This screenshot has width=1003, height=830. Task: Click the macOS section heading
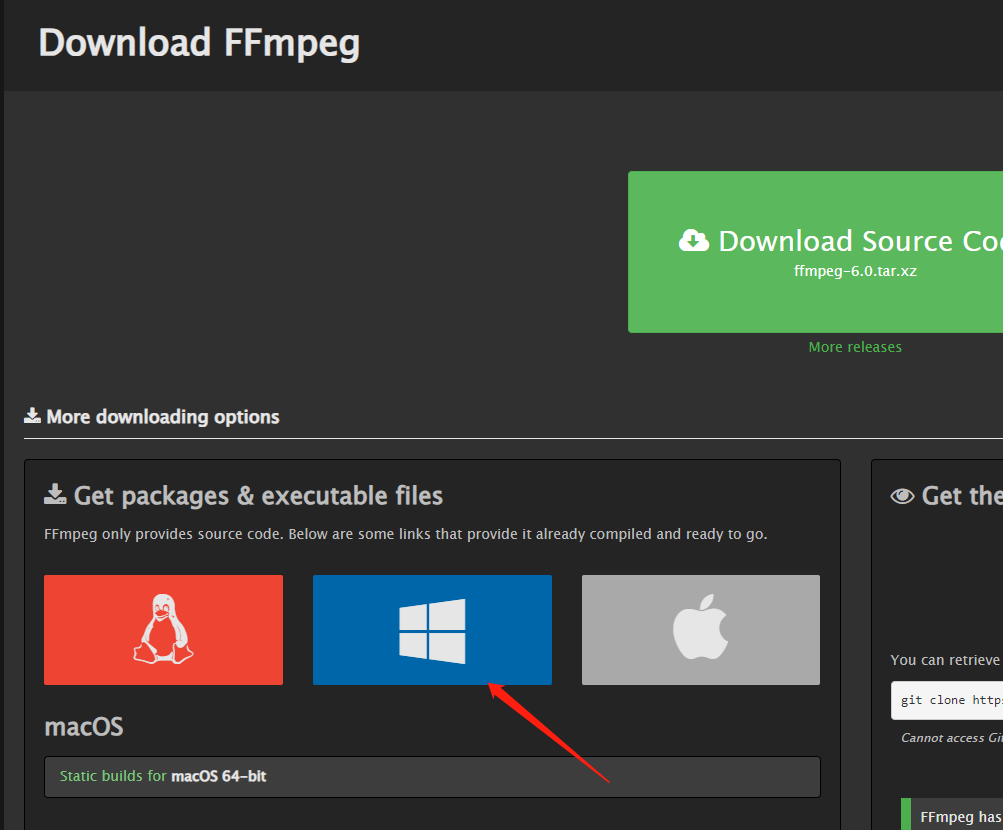pyautogui.click(x=84, y=727)
